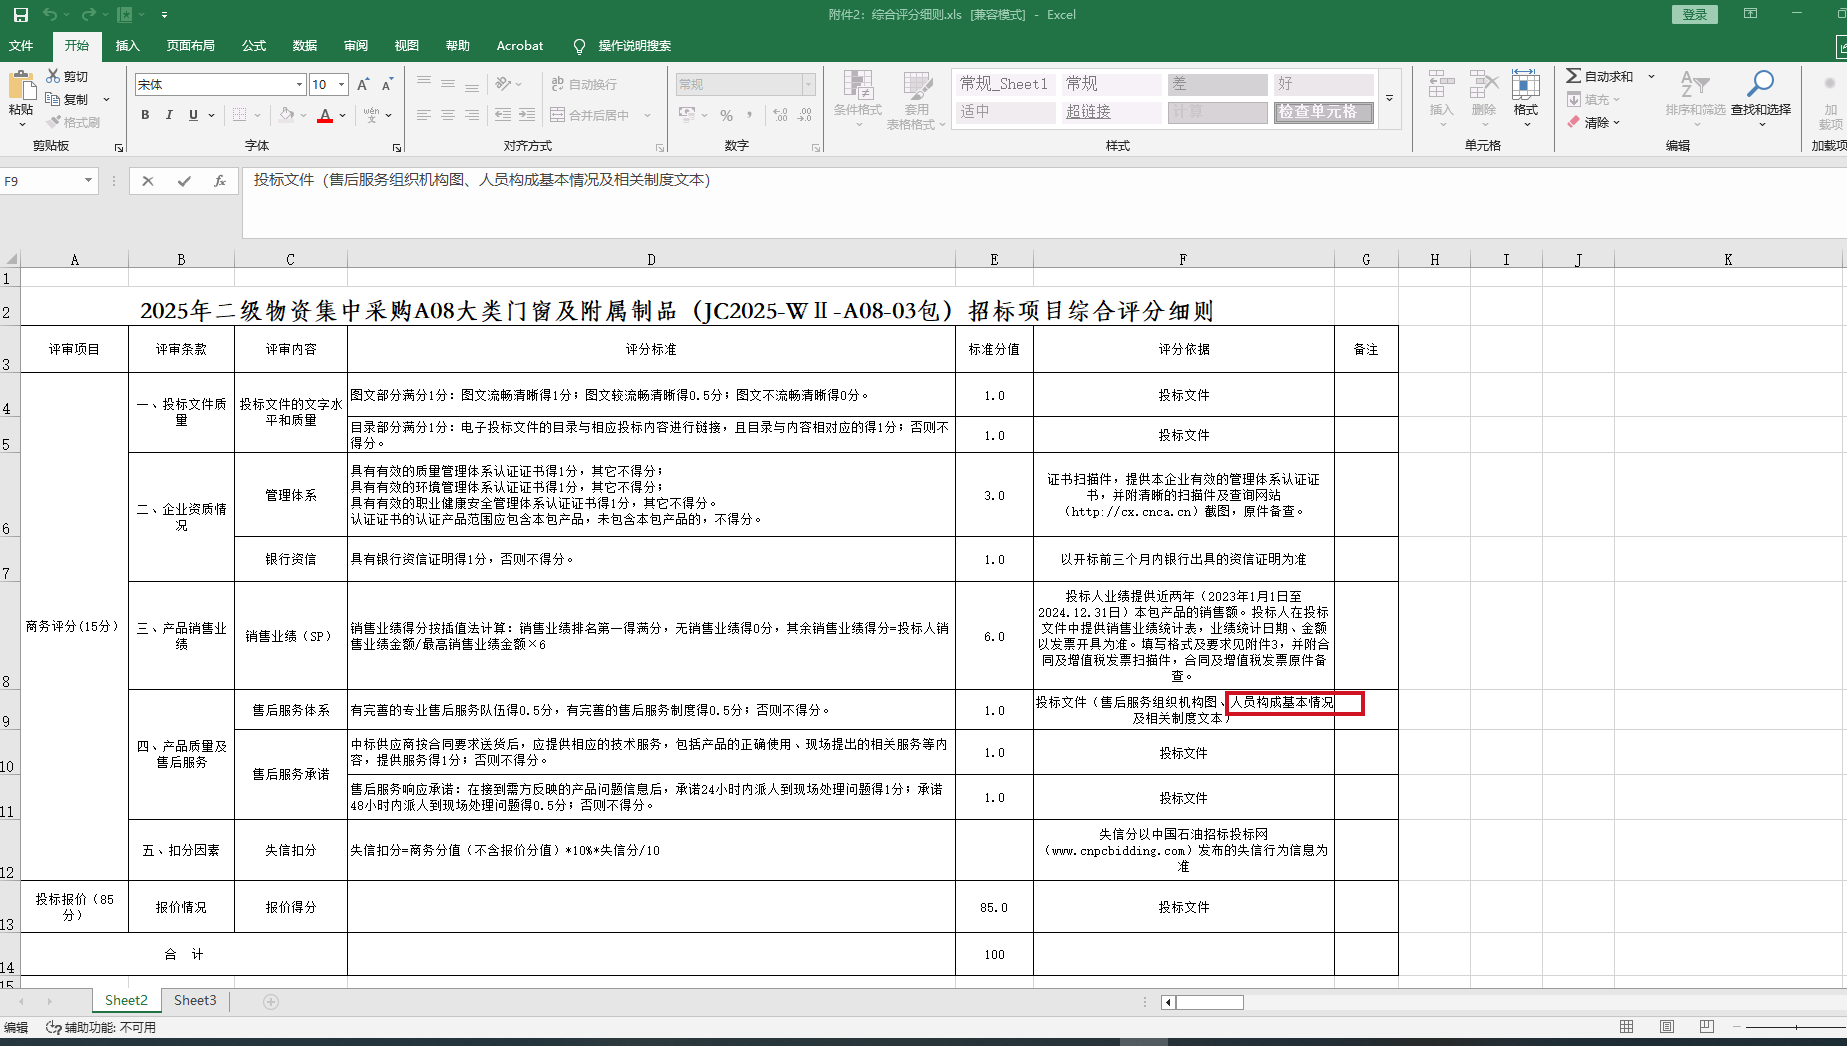
Task: Increase indent with the indent icon
Action: click(x=527, y=116)
